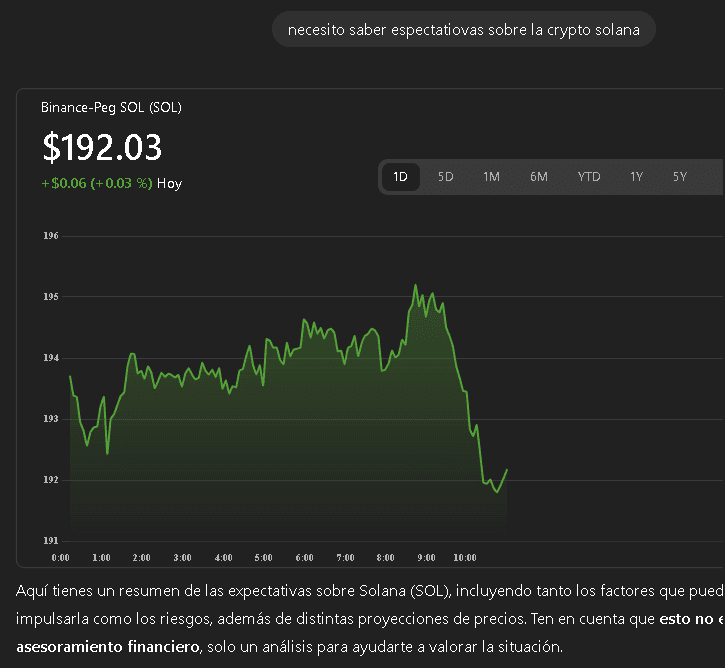Click the chart's highest peak above 195

click(x=415, y=286)
